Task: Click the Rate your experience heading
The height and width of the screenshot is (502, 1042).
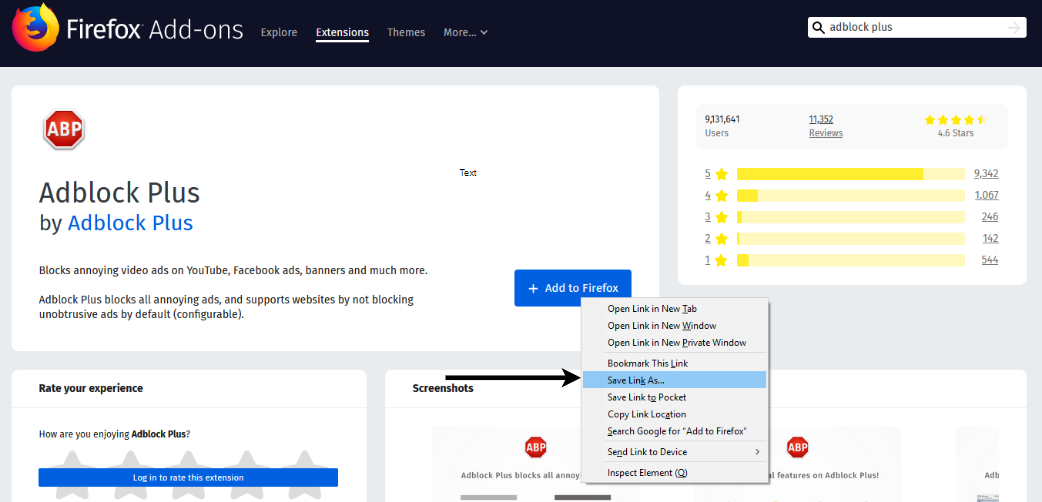Action: [90, 388]
